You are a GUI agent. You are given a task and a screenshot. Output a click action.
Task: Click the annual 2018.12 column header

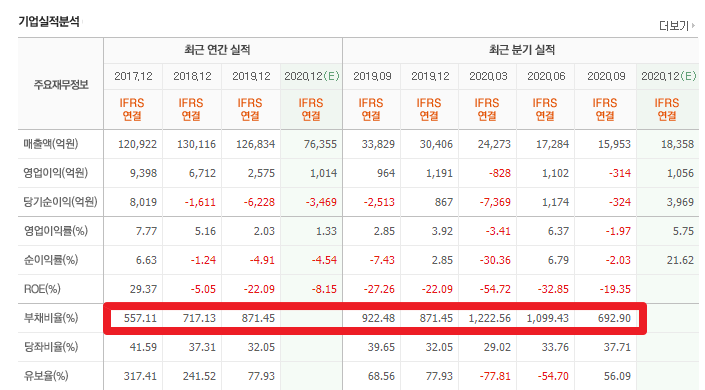(192, 76)
